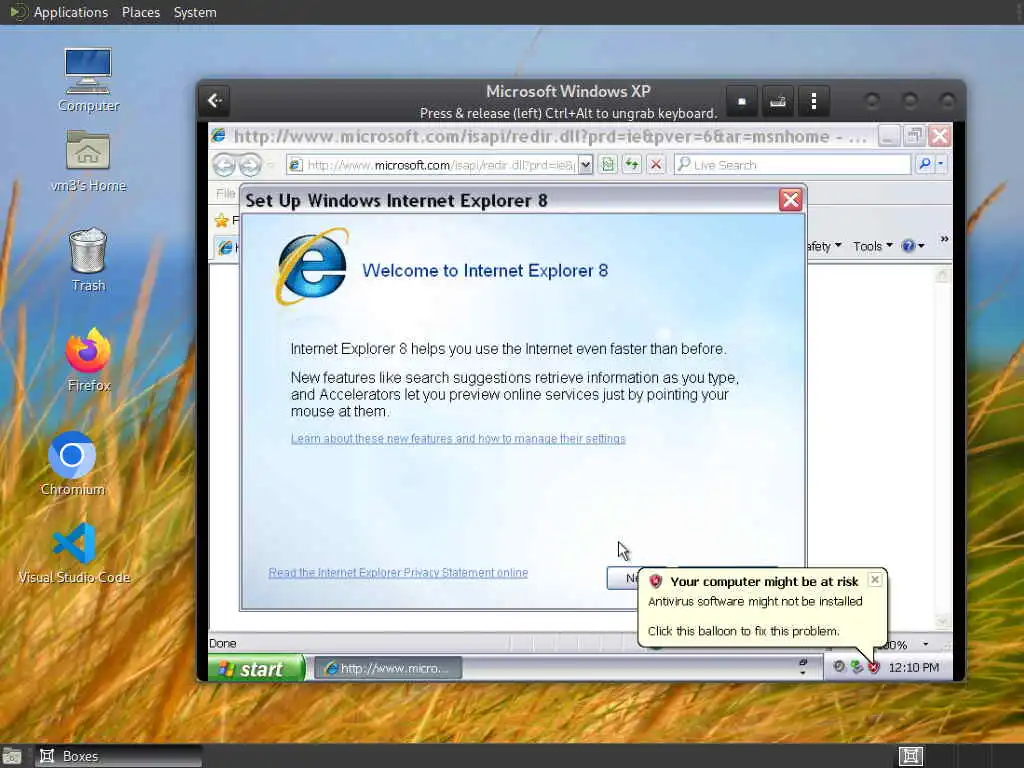1024x768 pixels.
Task: Open the vm3's Home folder icon
Action: tap(88, 159)
